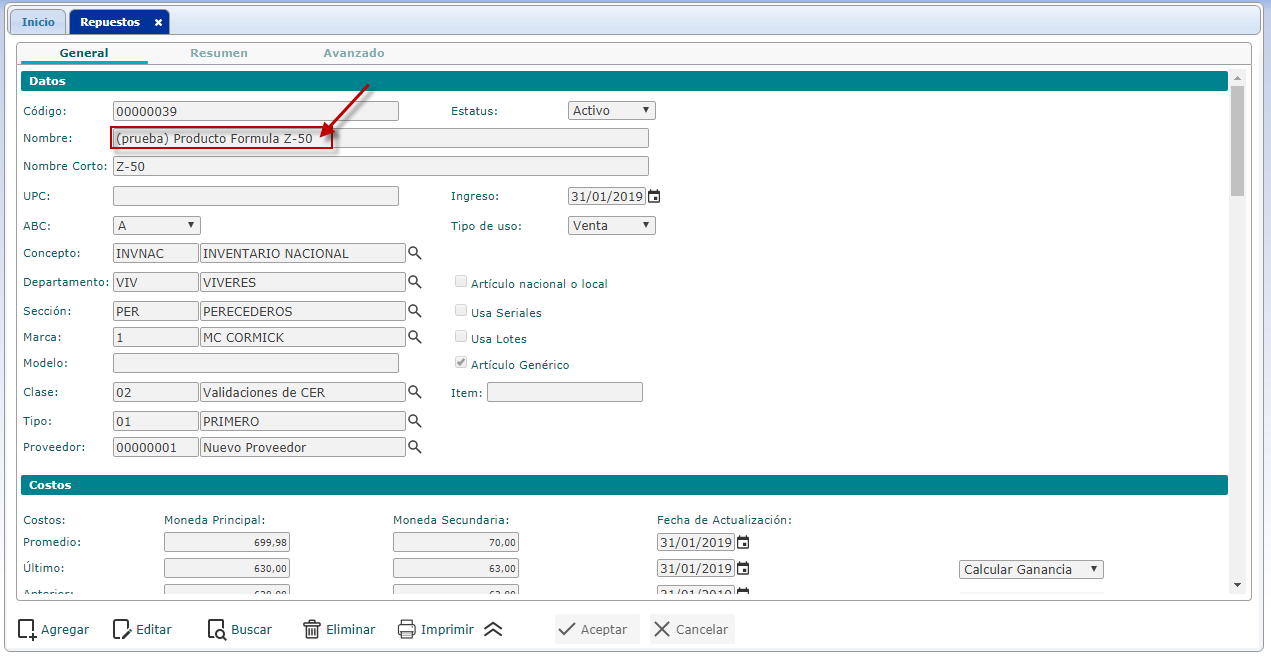
Task: Toggle the Usa Seriales checkbox
Action: coord(461,311)
